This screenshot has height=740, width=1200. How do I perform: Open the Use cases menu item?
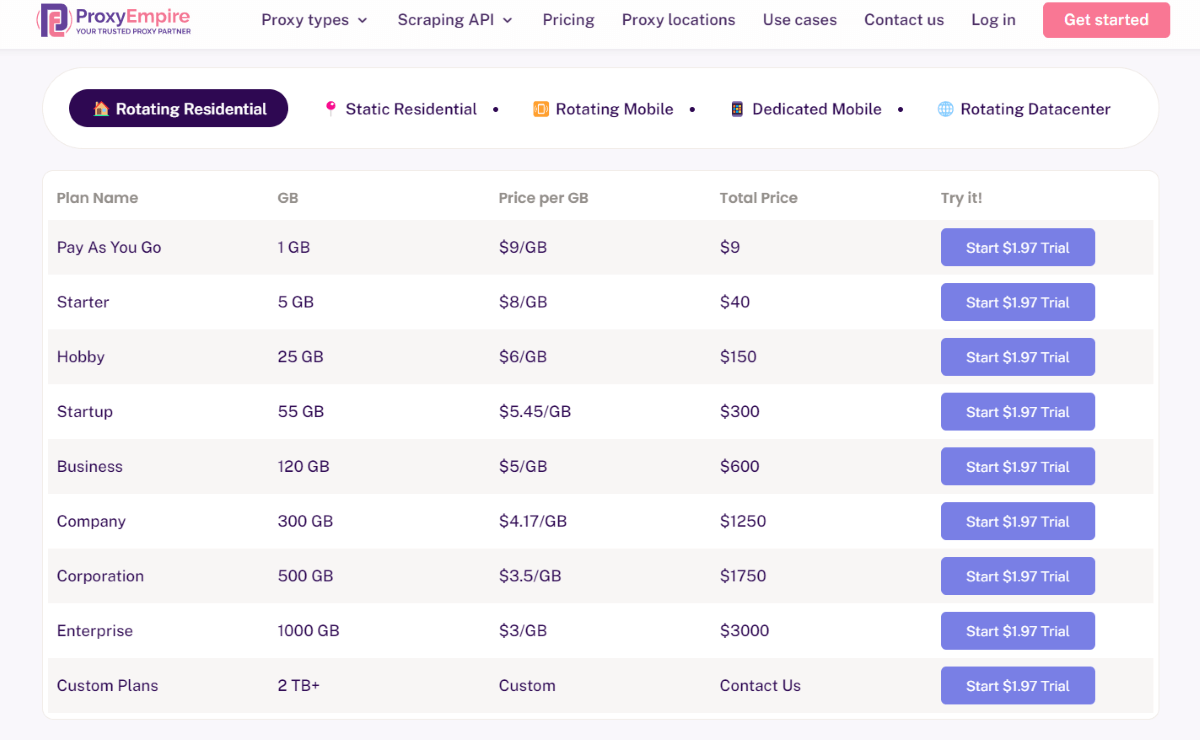799,19
